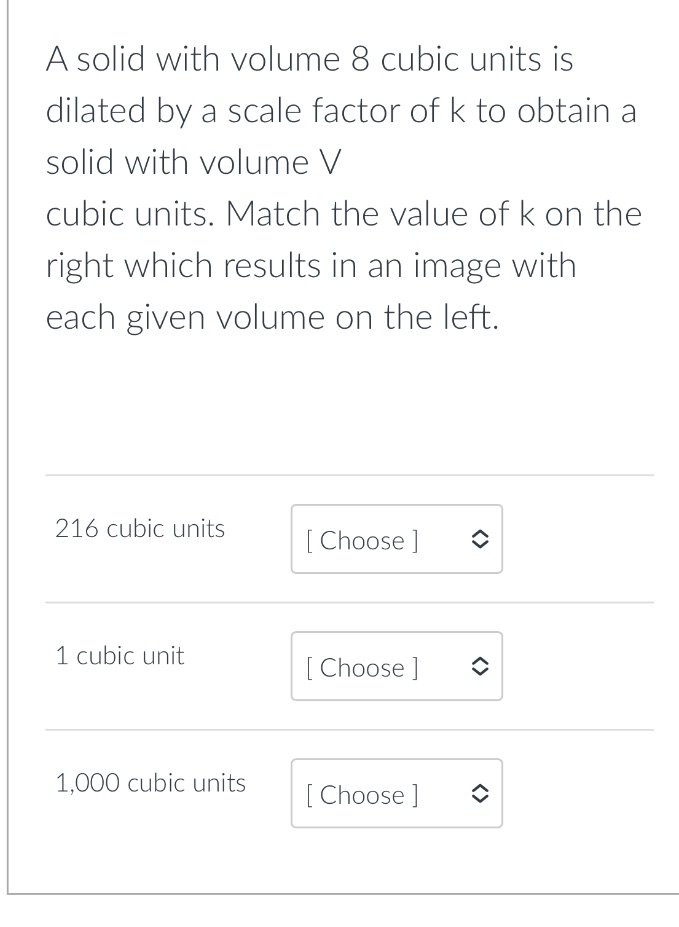The image size is (679, 927).
Task: Click the 1 cubic unit label
Action: (x=119, y=655)
